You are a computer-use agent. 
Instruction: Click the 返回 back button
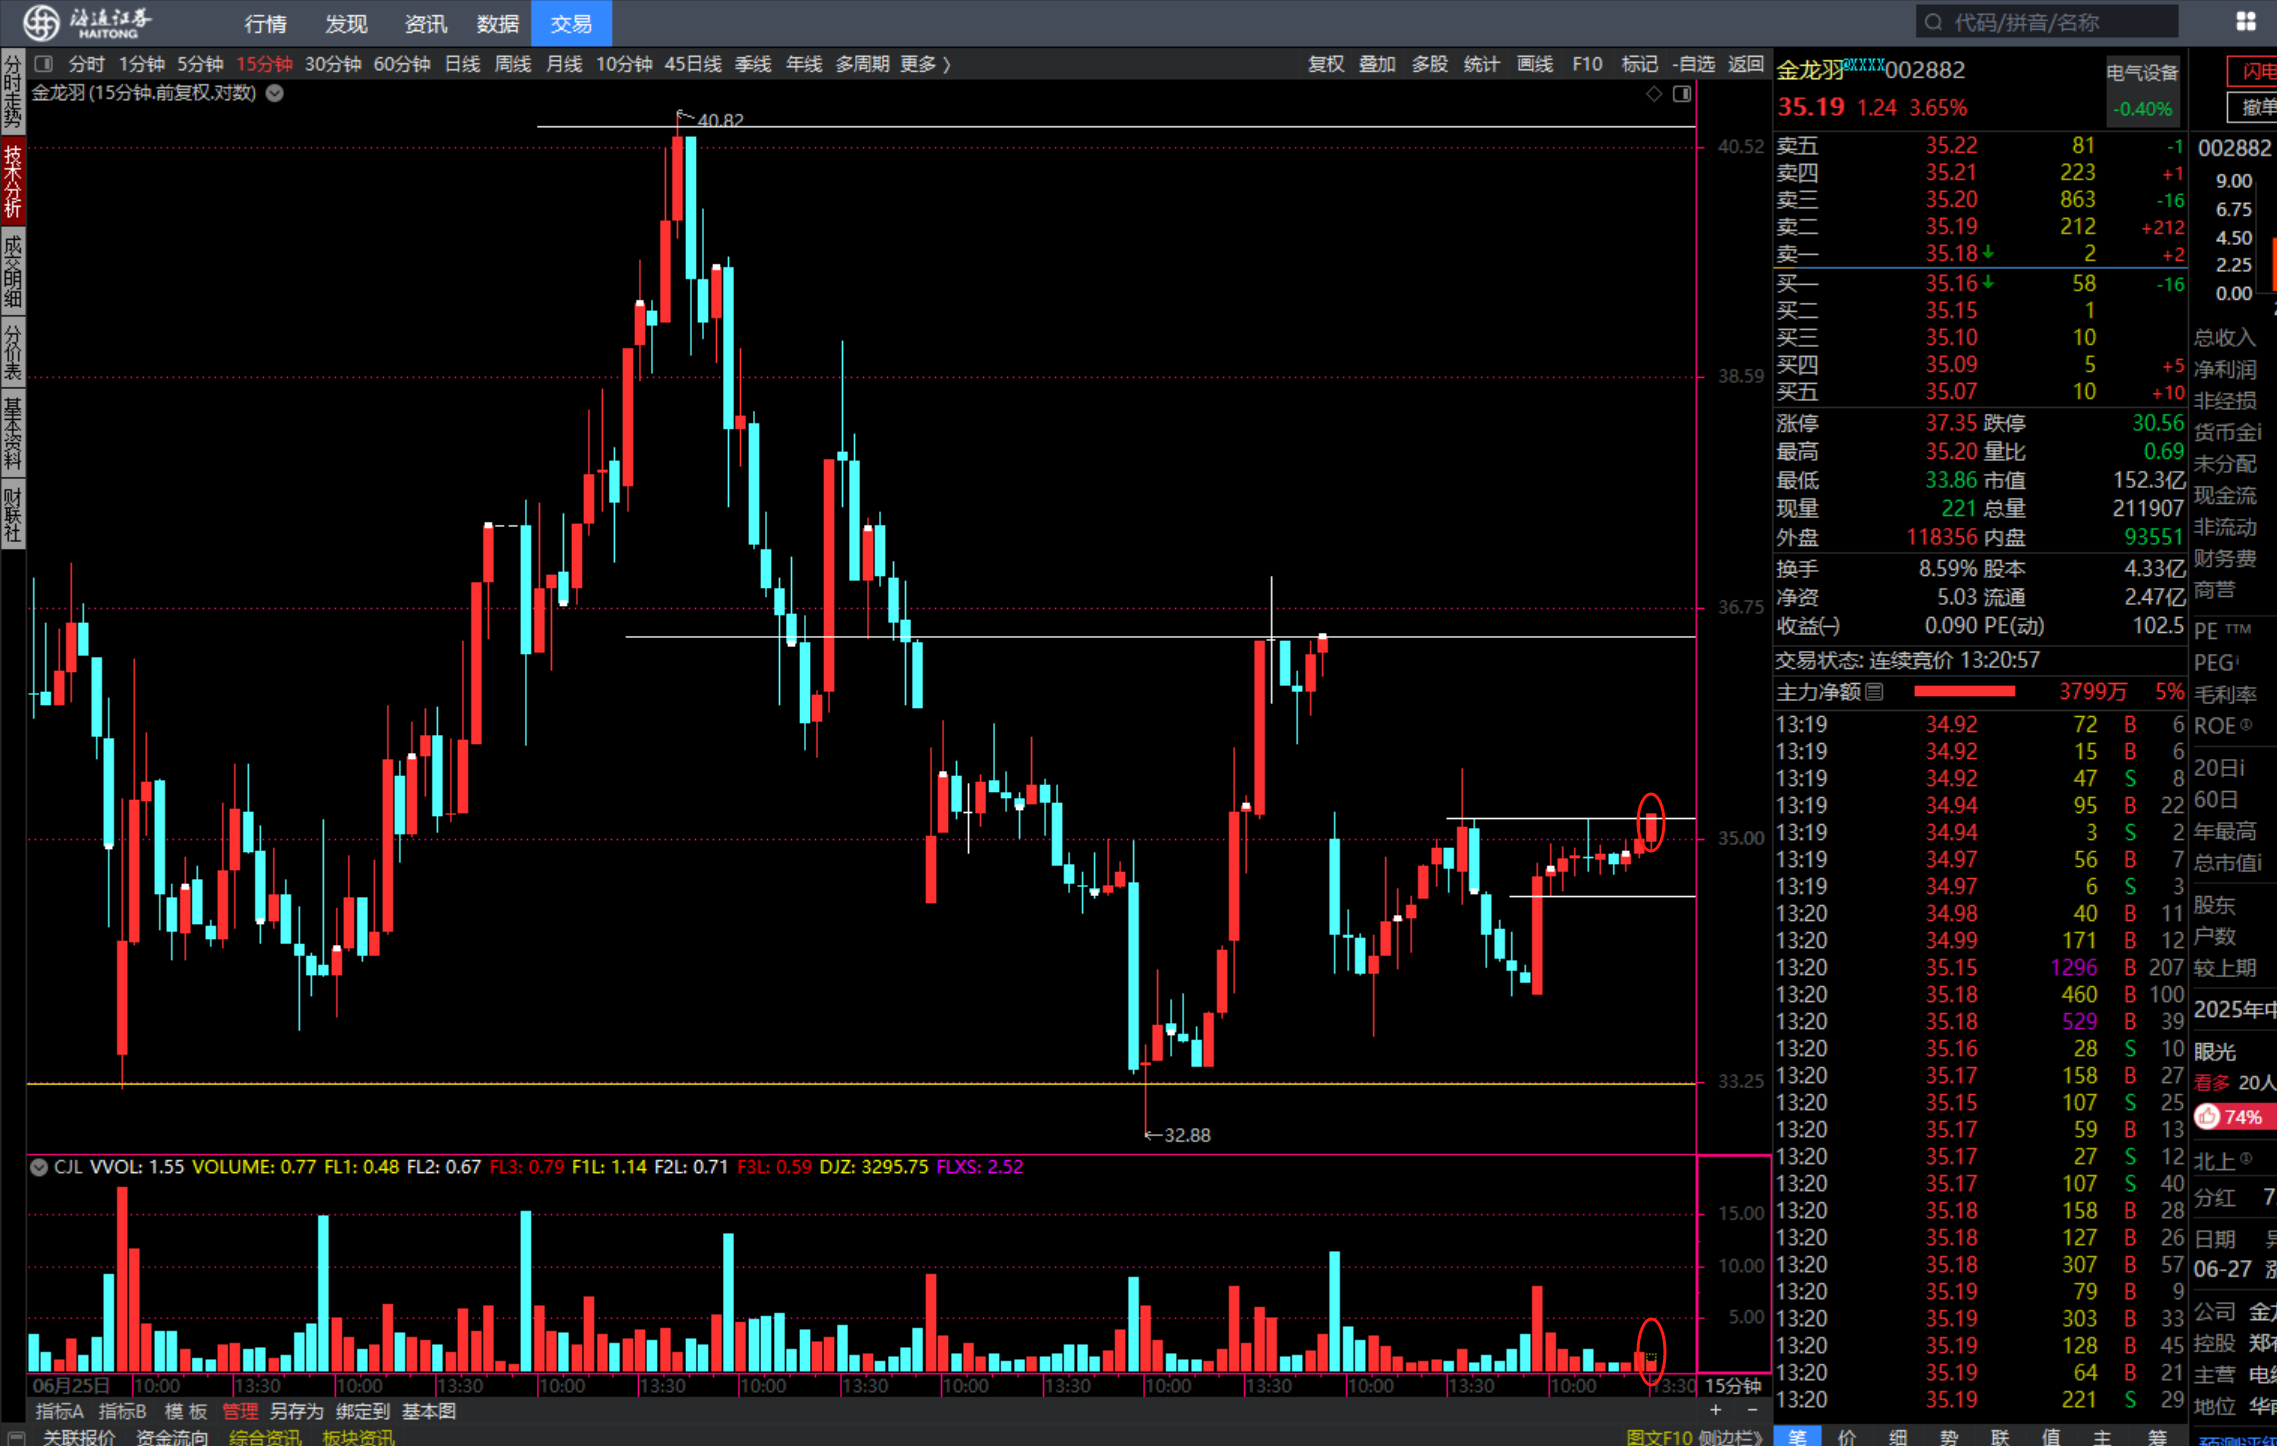click(x=1746, y=64)
